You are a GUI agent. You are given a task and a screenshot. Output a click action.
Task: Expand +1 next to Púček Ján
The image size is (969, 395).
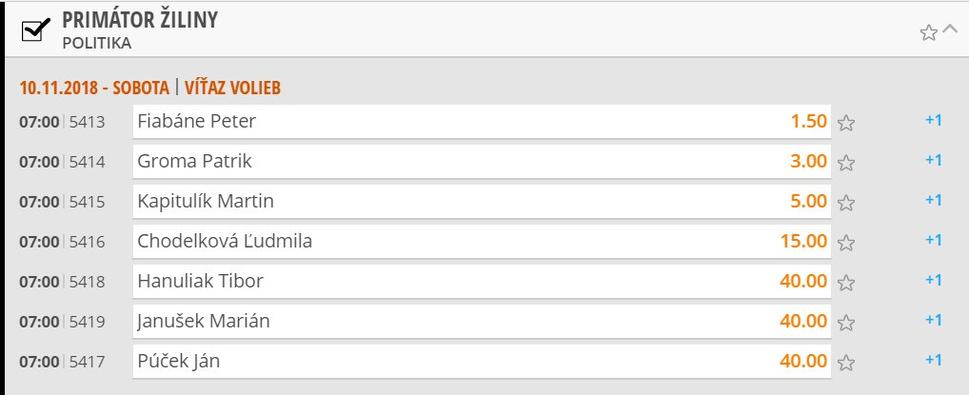(933, 360)
